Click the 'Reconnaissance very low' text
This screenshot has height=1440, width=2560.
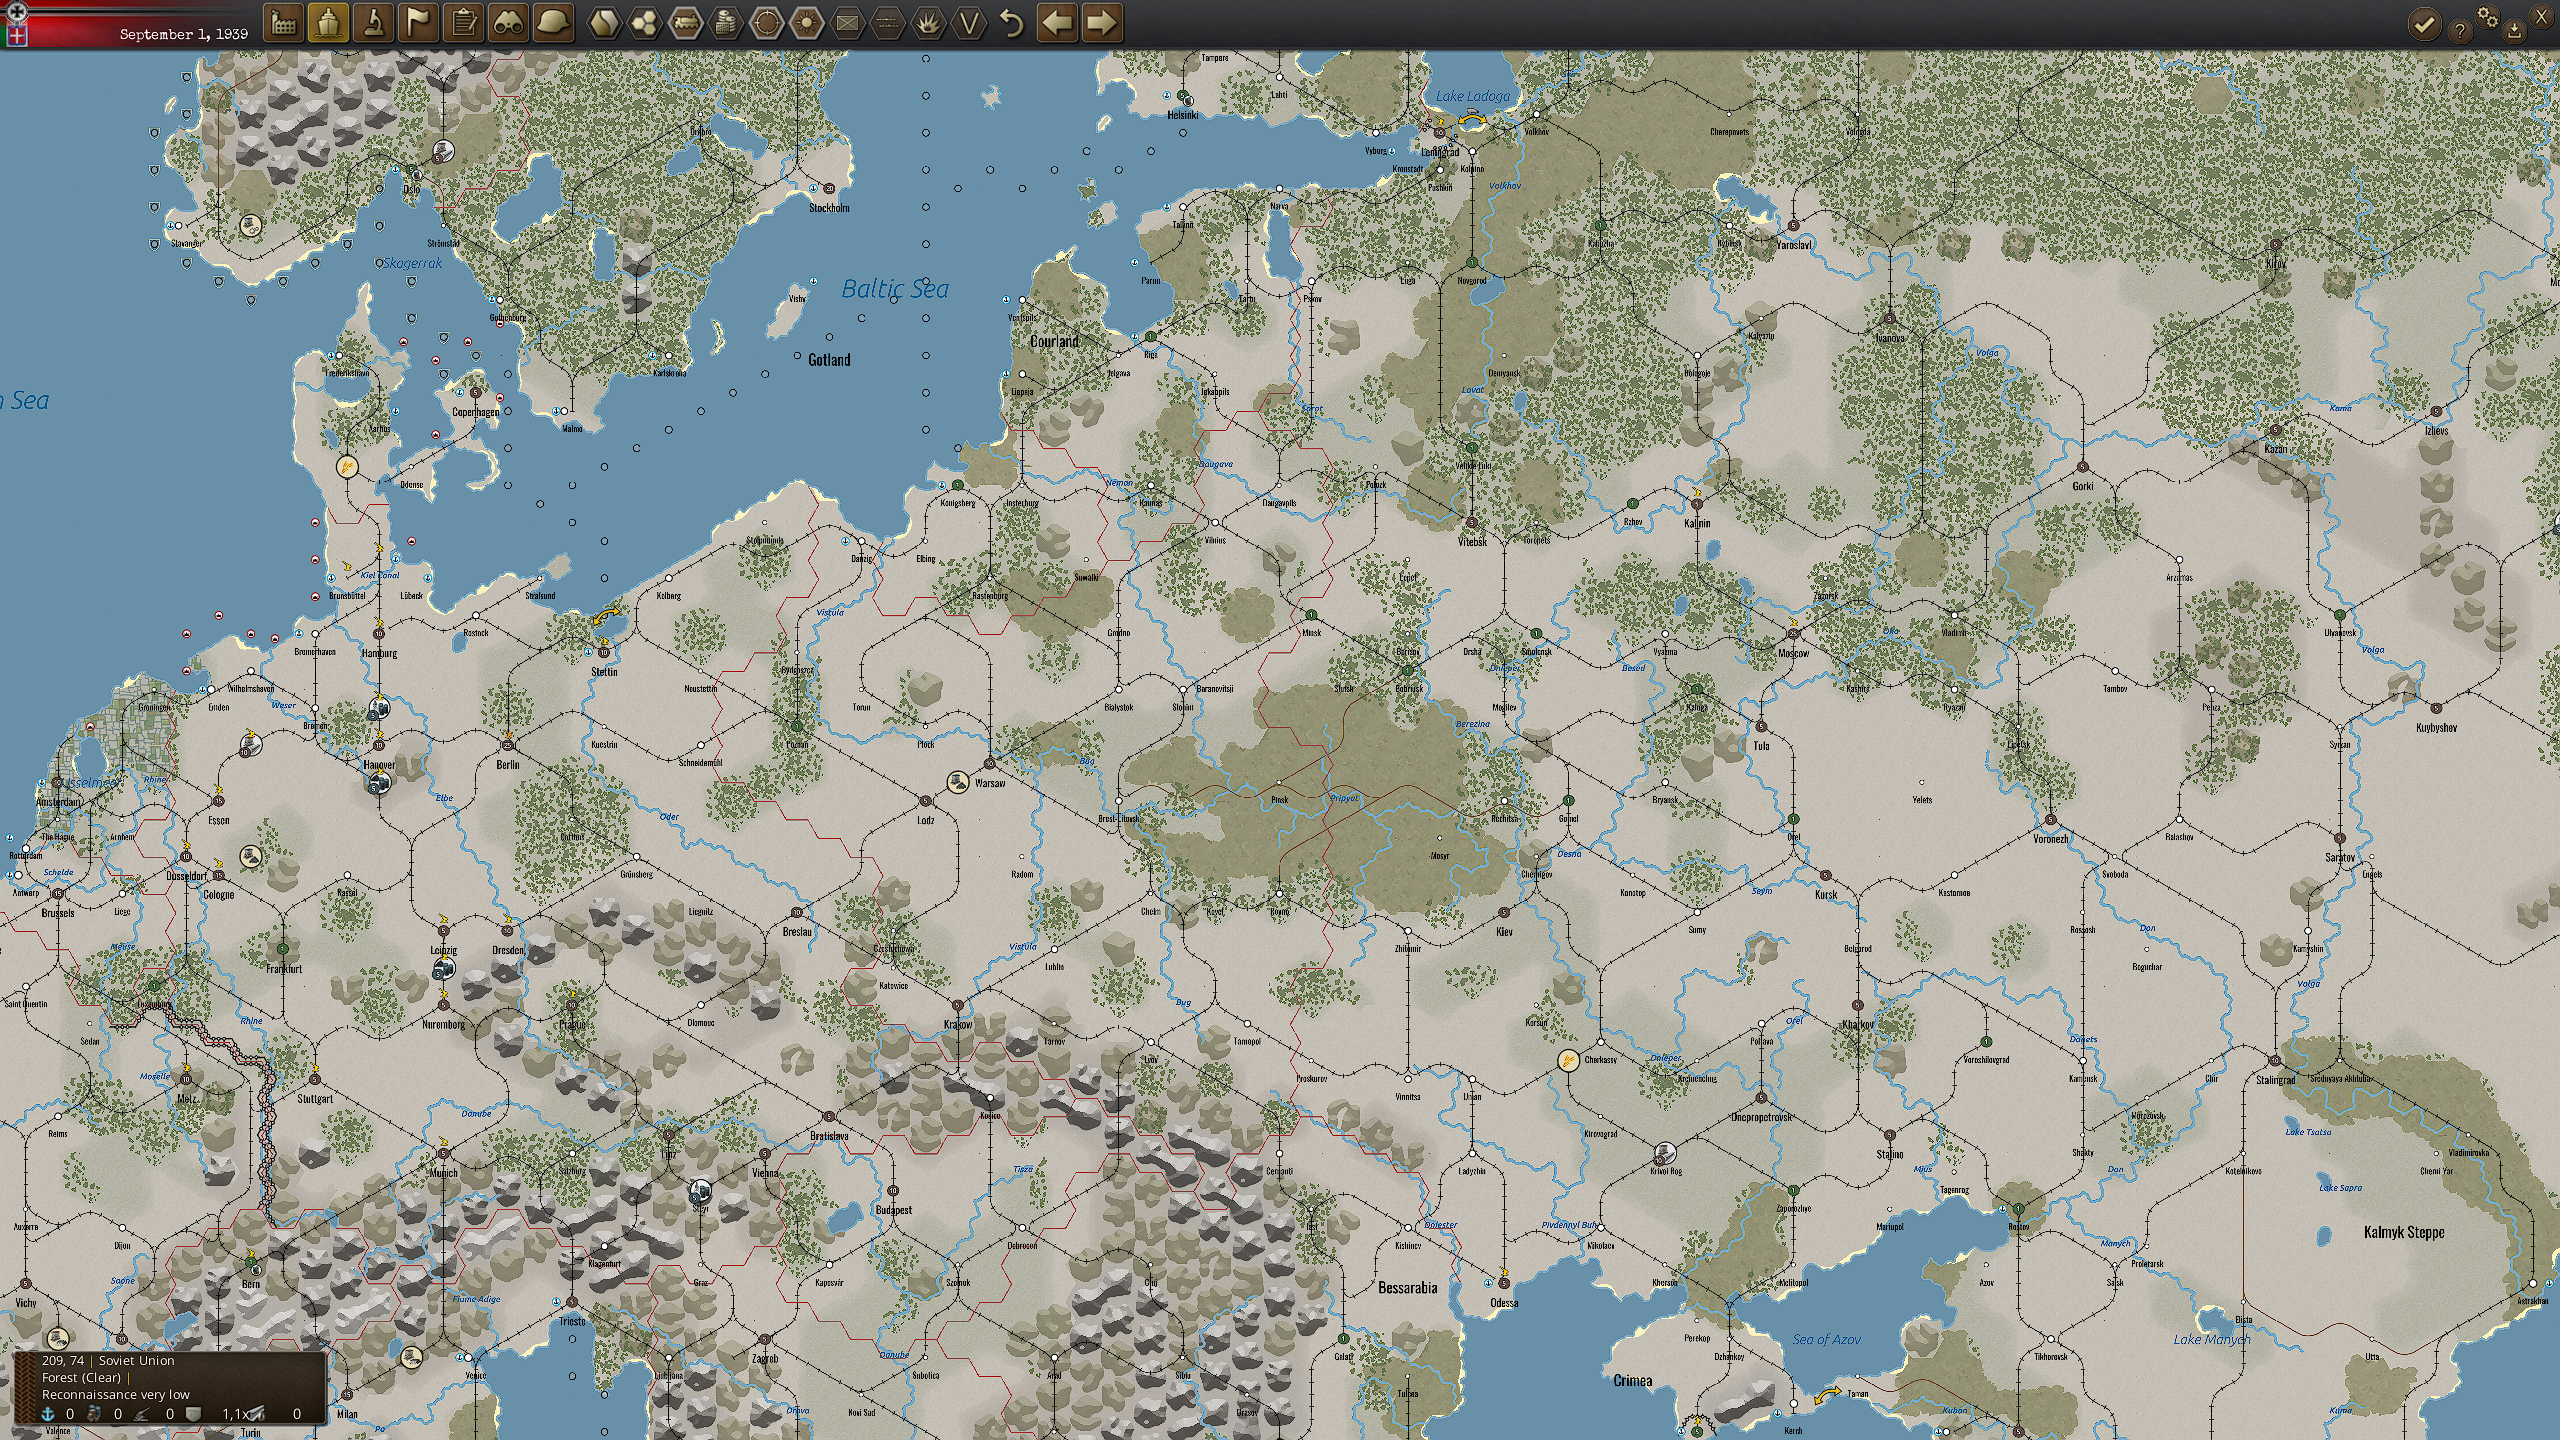(x=115, y=1395)
